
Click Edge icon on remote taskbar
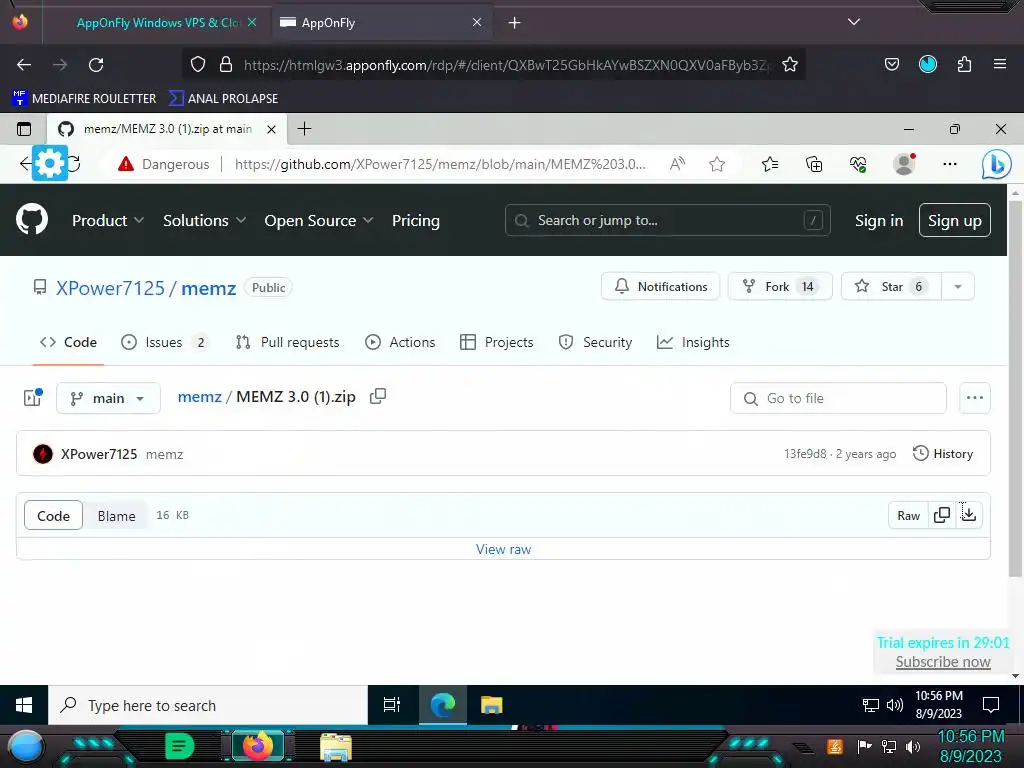coord(443,705)
